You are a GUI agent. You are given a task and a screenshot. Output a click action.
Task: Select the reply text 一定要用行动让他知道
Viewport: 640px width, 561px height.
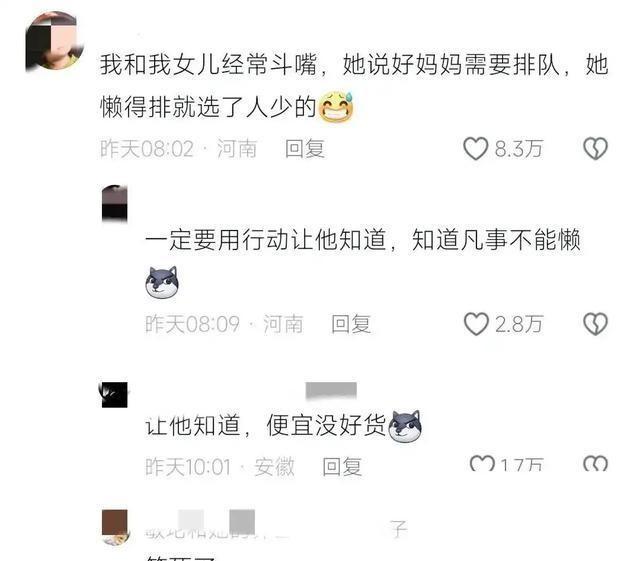pyautogui.click(x=266, y=240)
